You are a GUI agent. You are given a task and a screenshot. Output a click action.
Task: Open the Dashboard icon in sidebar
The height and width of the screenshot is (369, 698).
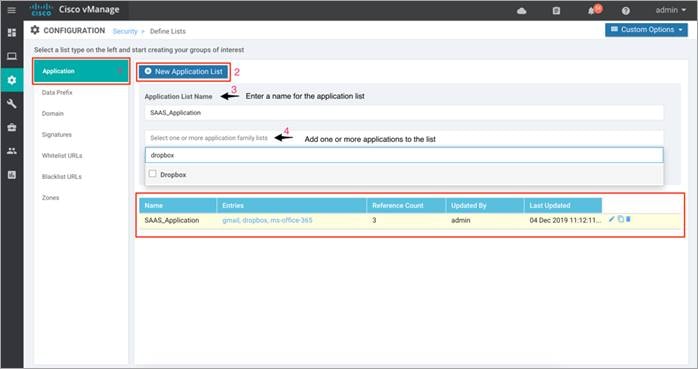point(12,32)
